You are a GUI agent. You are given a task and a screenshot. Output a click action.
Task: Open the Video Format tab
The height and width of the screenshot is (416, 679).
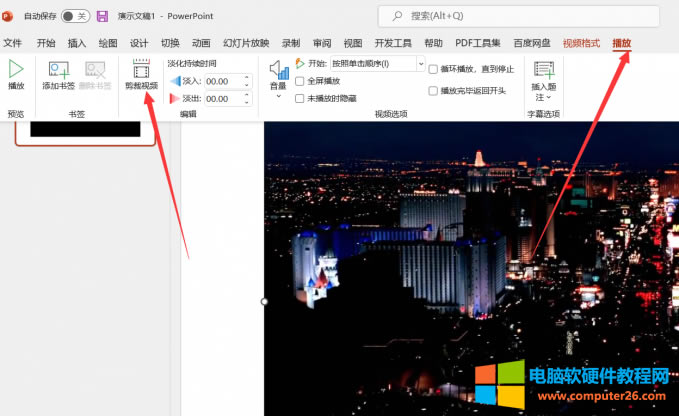[x=581, y=43]
